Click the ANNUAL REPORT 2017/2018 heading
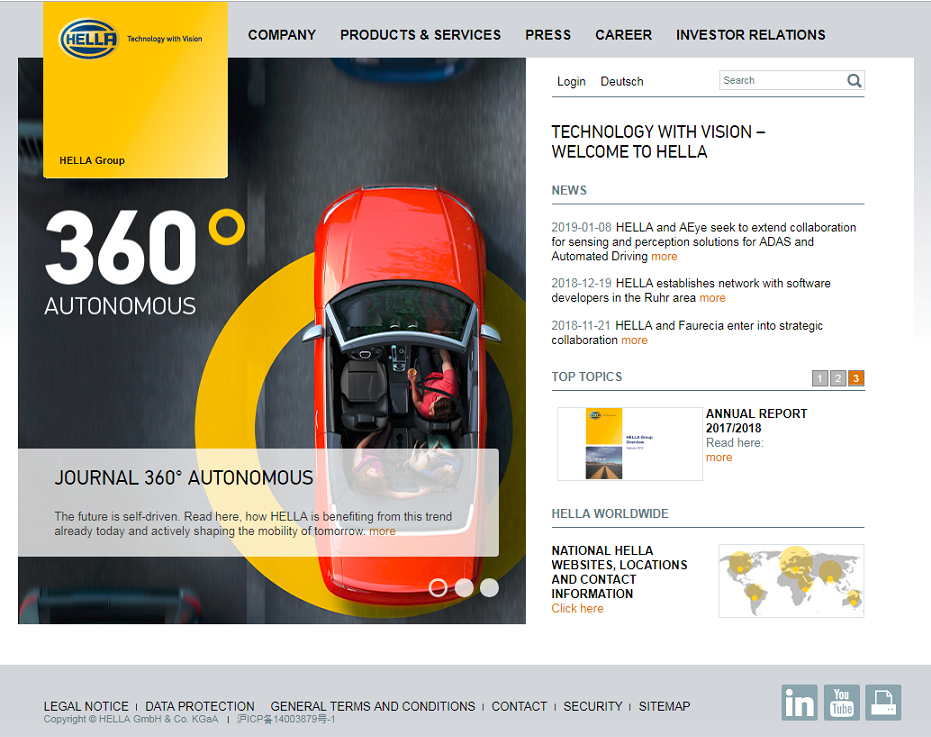This screenshot has height=737, width=931. pos(756,420)
